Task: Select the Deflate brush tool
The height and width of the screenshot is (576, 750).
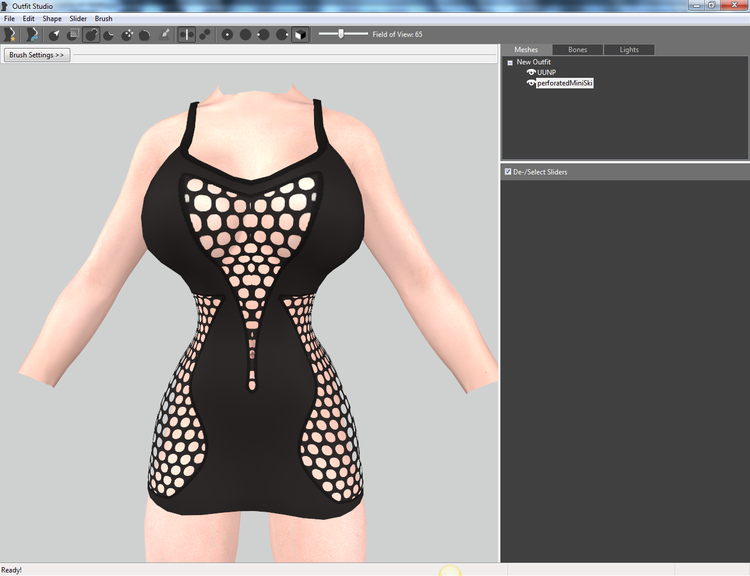Action: 109,34
